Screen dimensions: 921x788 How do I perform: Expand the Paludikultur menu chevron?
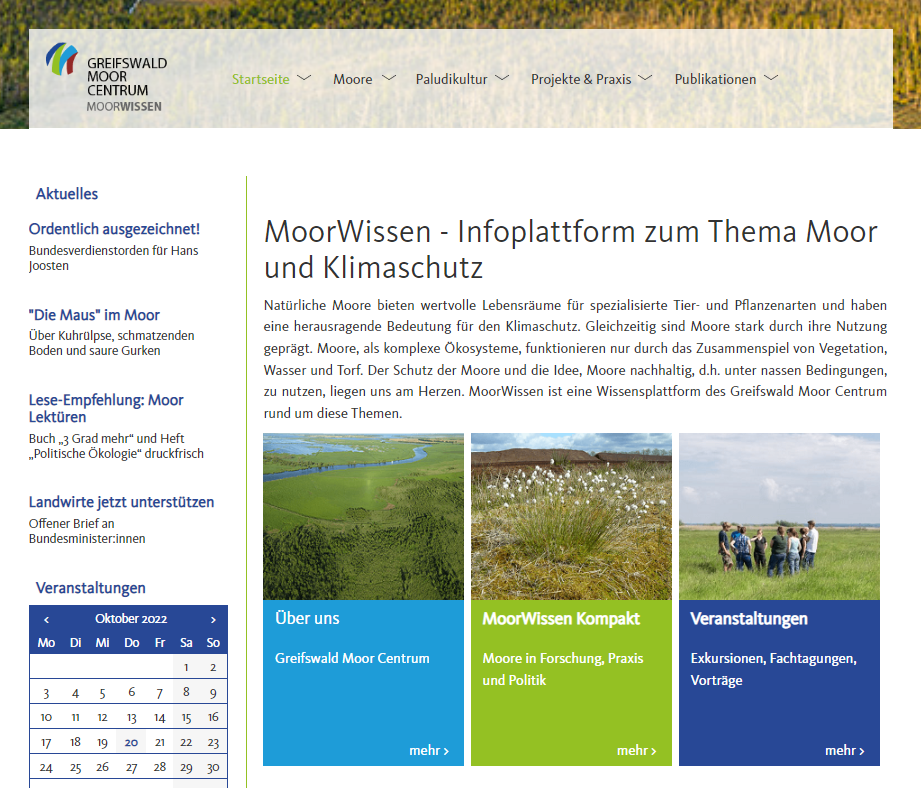(502, 78)
